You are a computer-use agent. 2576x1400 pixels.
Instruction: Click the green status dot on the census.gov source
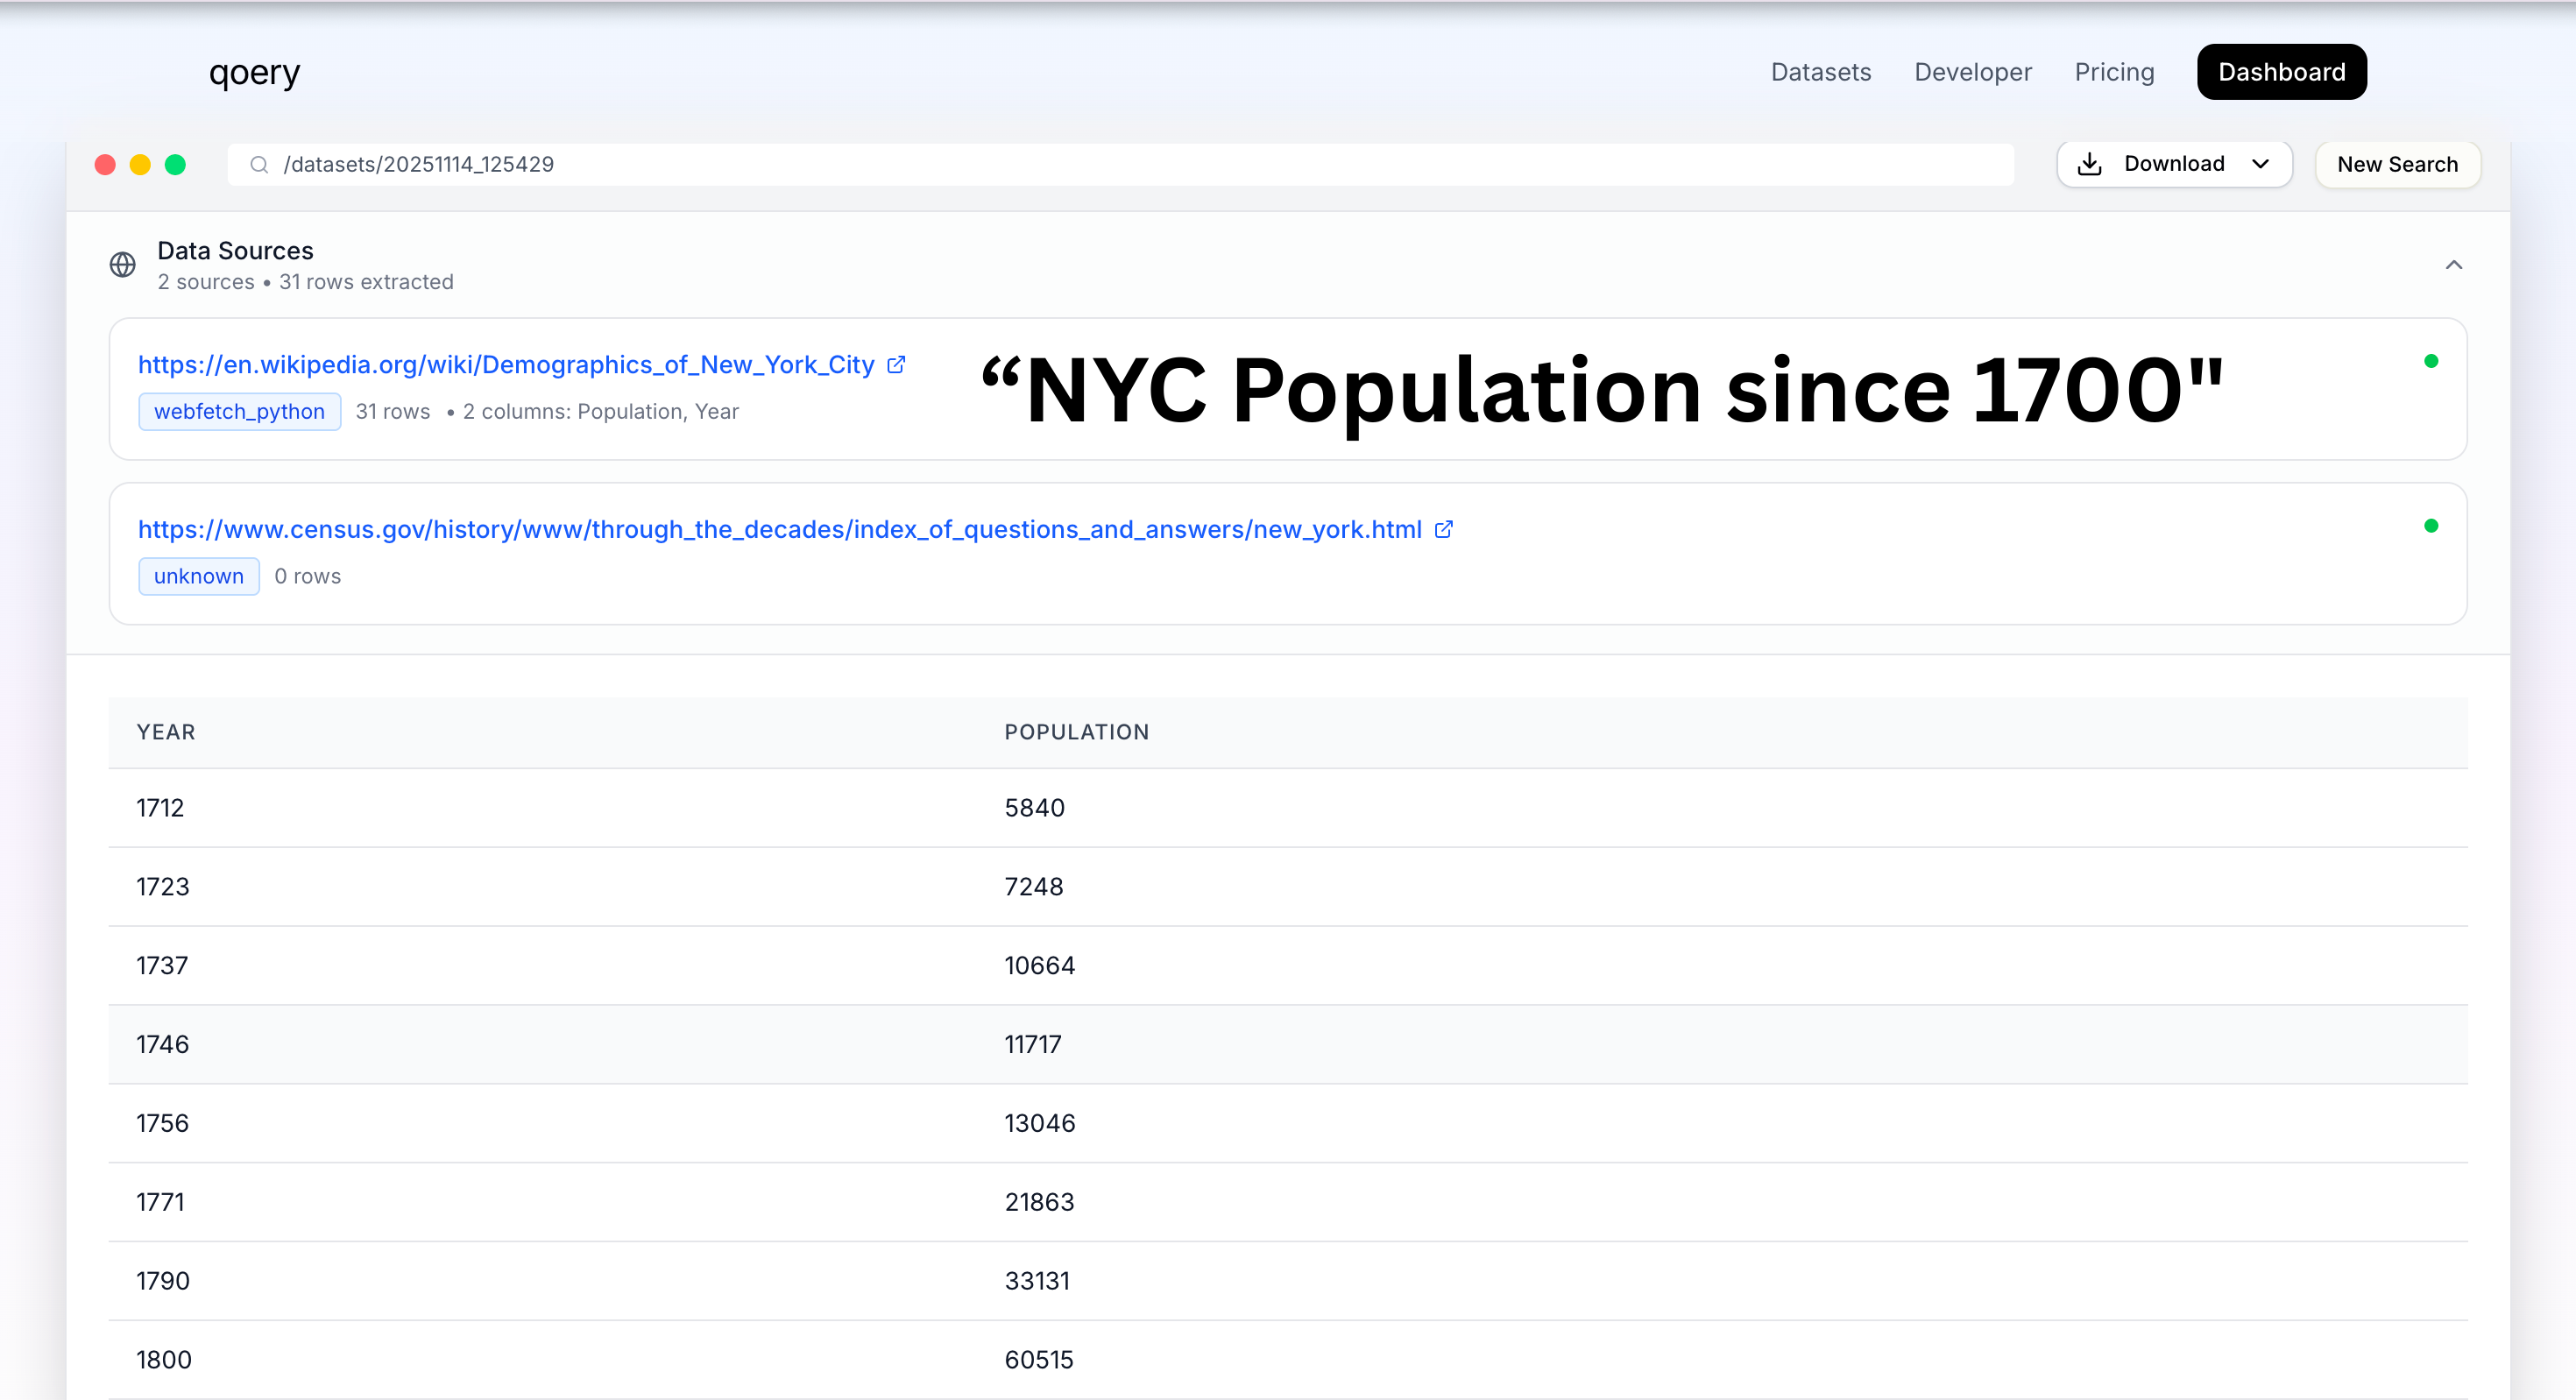pos(2432,524)
